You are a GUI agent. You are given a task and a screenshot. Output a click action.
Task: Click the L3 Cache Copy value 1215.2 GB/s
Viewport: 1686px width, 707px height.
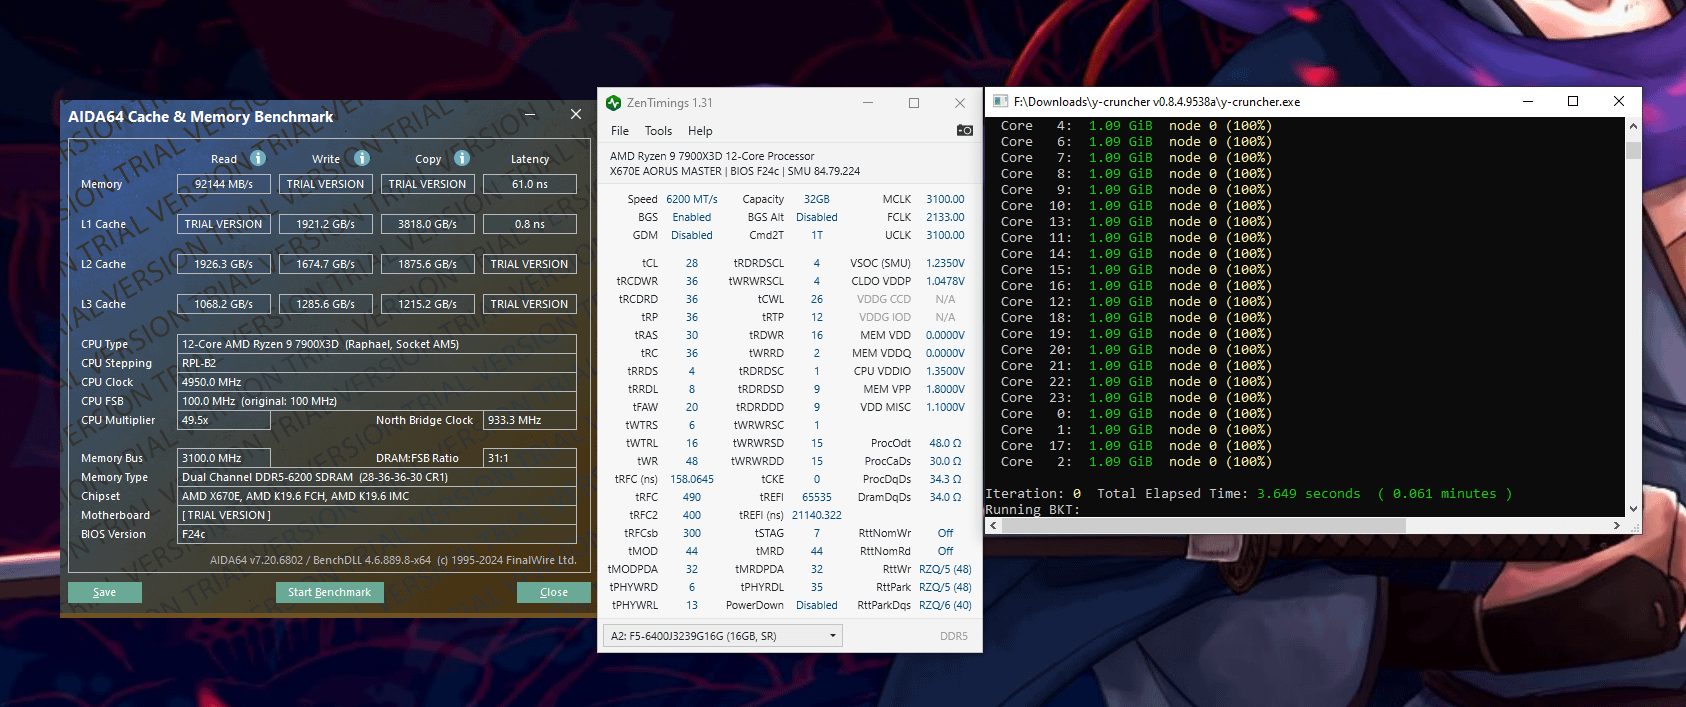pos(428,304)
